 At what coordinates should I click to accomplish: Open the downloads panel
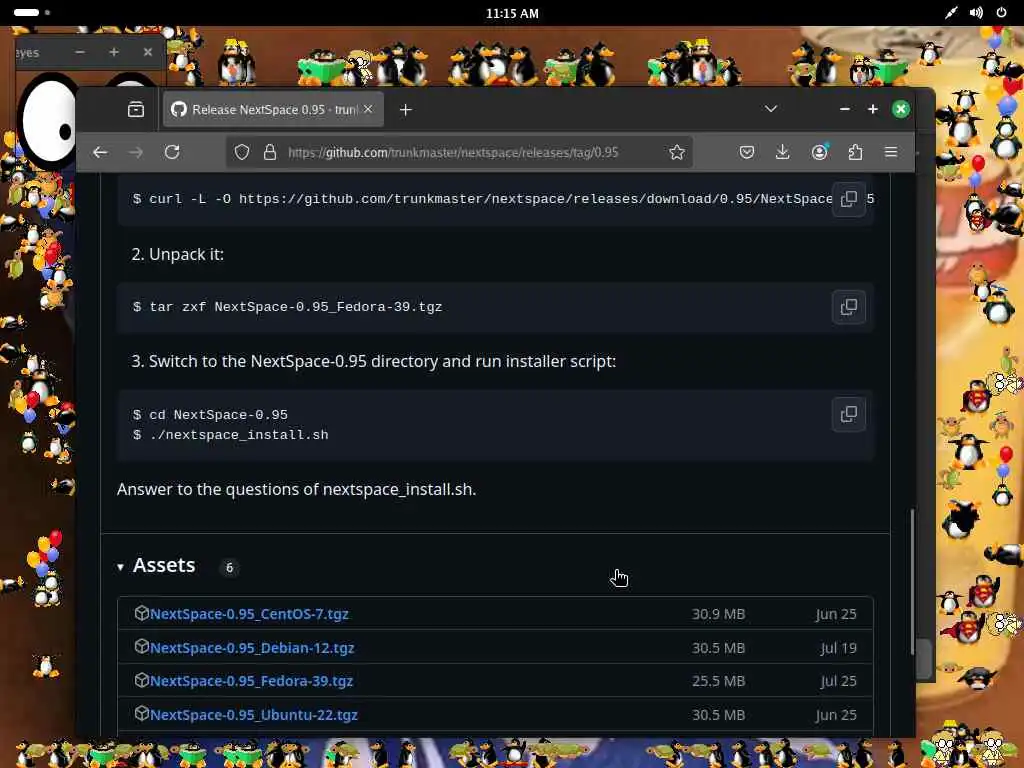point(782,152)
